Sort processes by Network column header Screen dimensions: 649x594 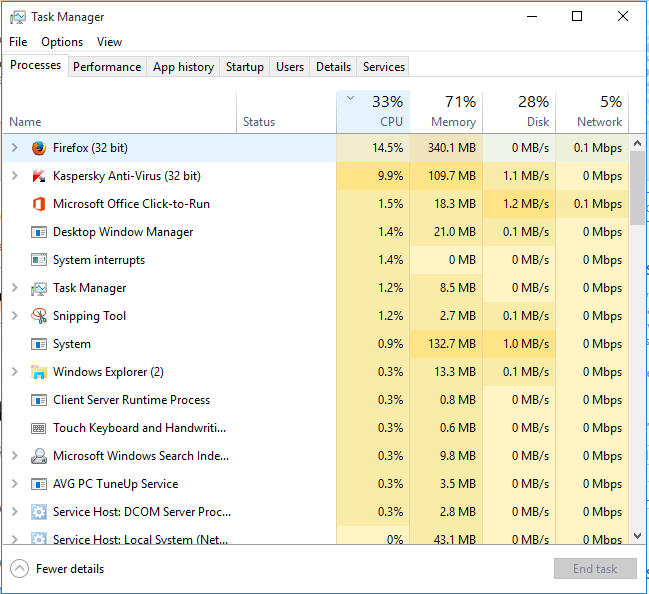click(x=592, y=112)
